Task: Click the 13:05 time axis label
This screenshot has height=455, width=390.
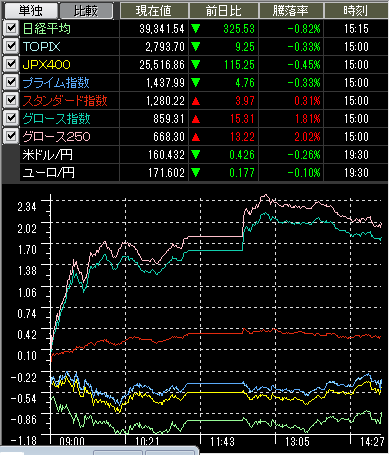Action: click(297, 442)
